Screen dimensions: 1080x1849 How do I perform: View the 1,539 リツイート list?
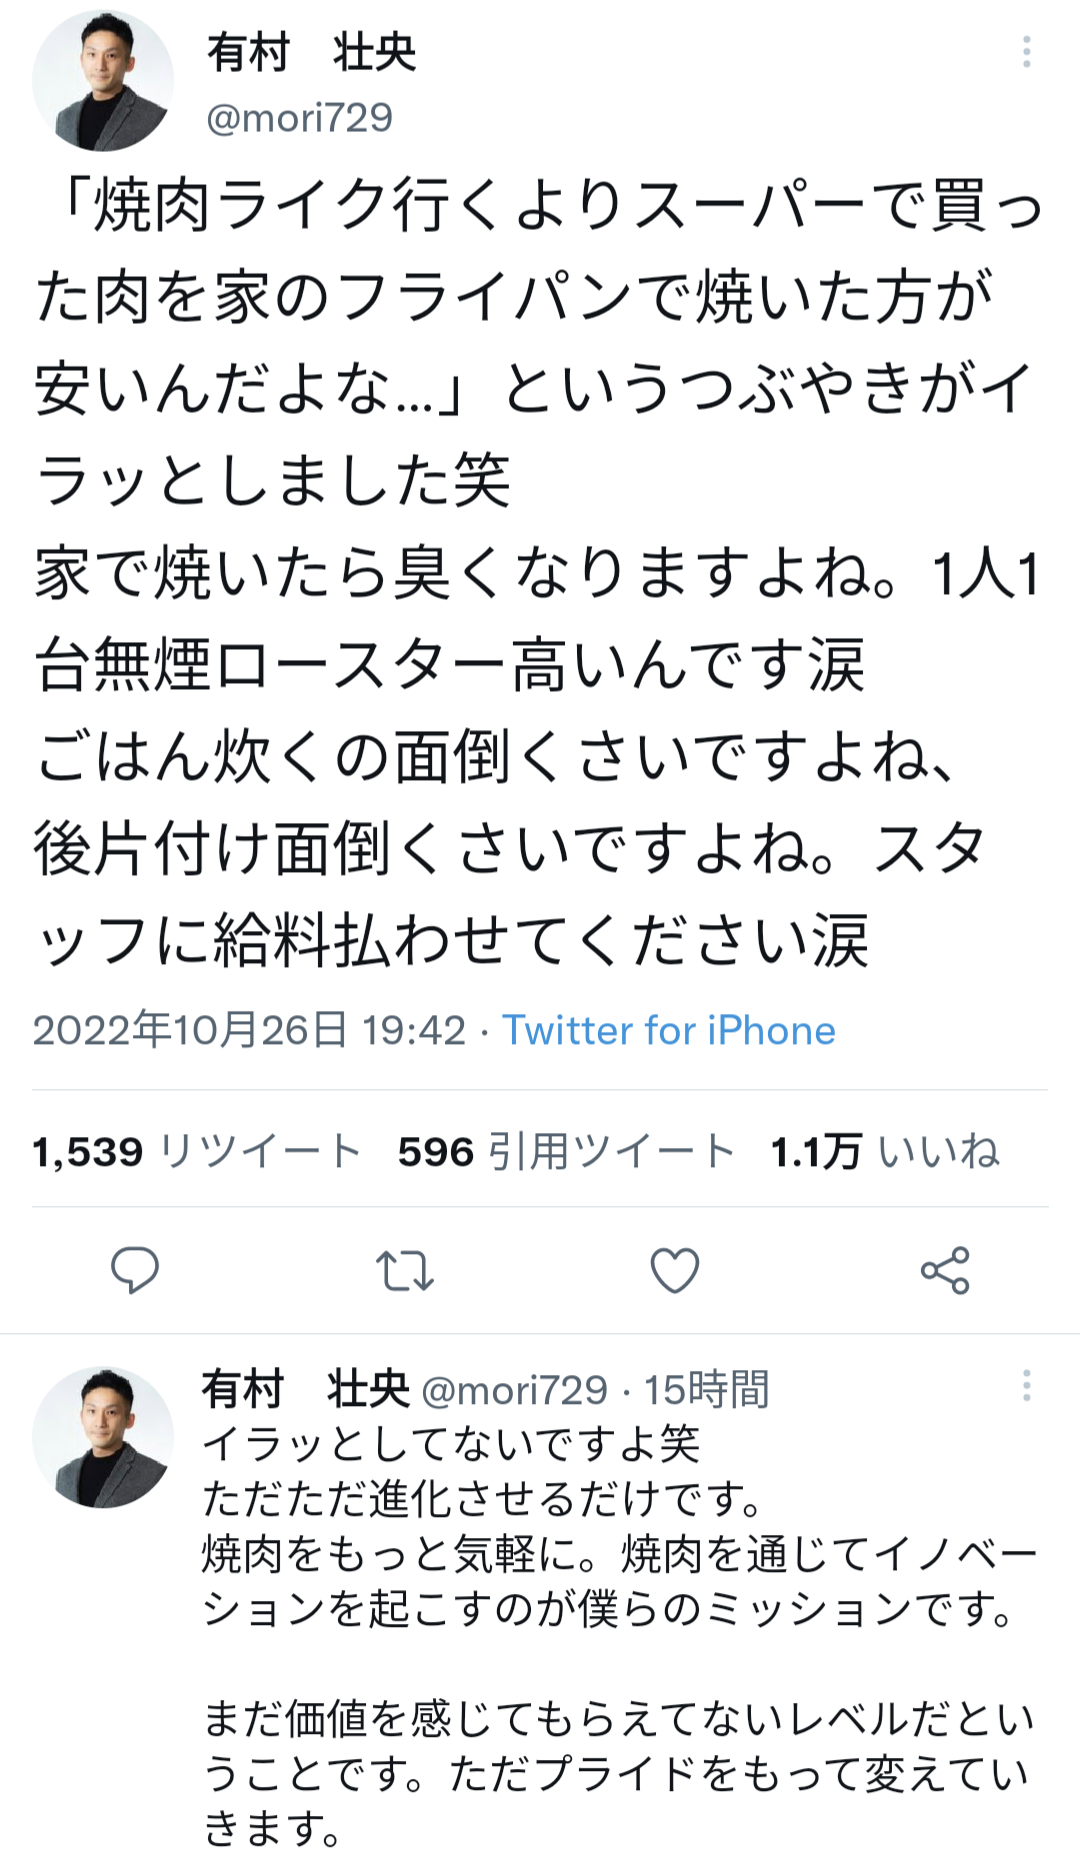click(197, 1151)
